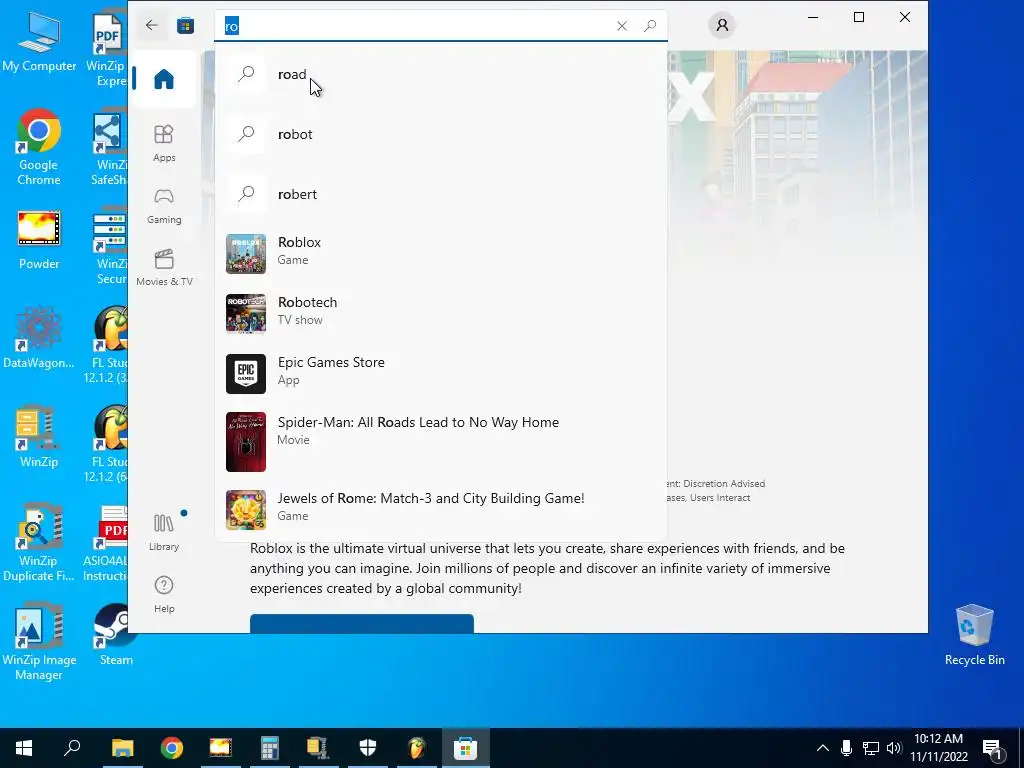This screenshot has width=1024, height=768.
Task: Open the user profile icon
Action: click(x=722, y=25)
